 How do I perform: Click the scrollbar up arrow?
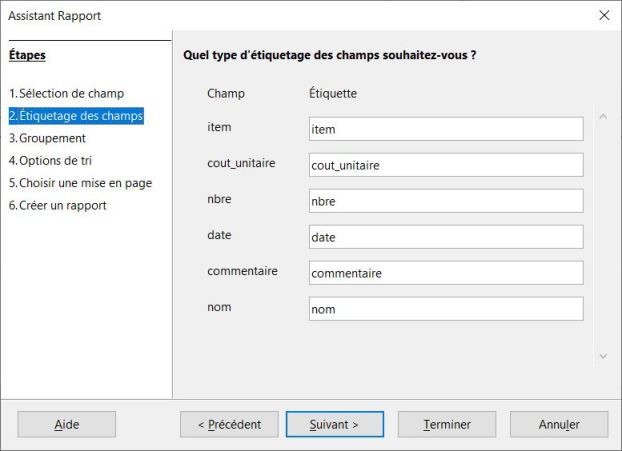(602, 117)
